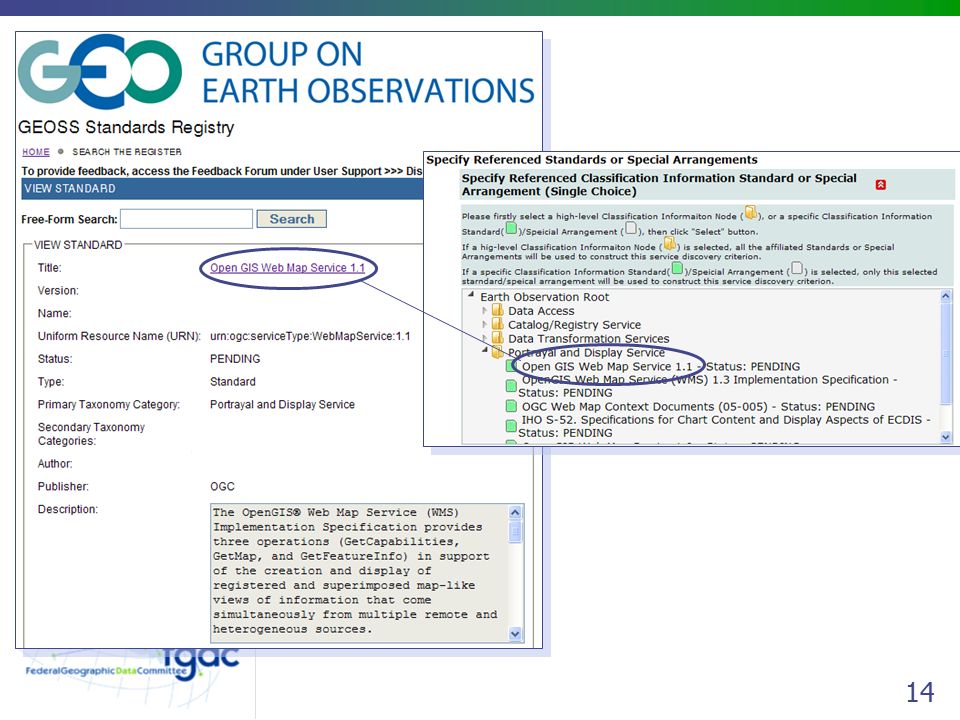Expand the Catalog/Registry Service node

pos(484,324)
